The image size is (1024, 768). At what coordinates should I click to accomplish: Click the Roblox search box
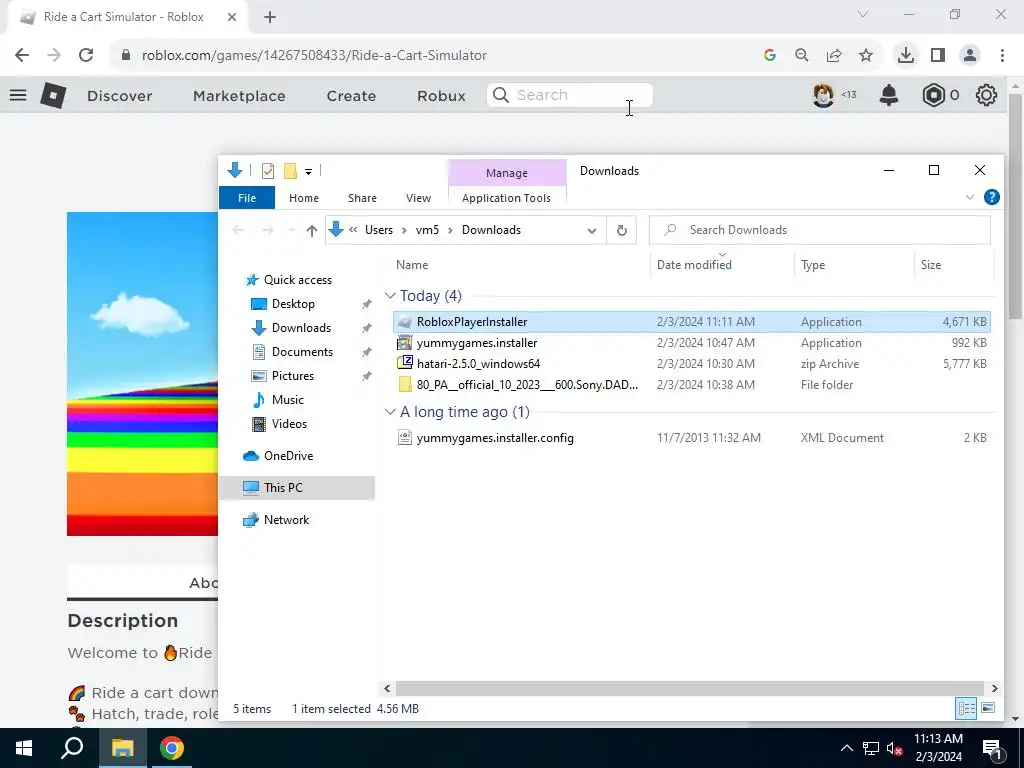pos(569,95)
